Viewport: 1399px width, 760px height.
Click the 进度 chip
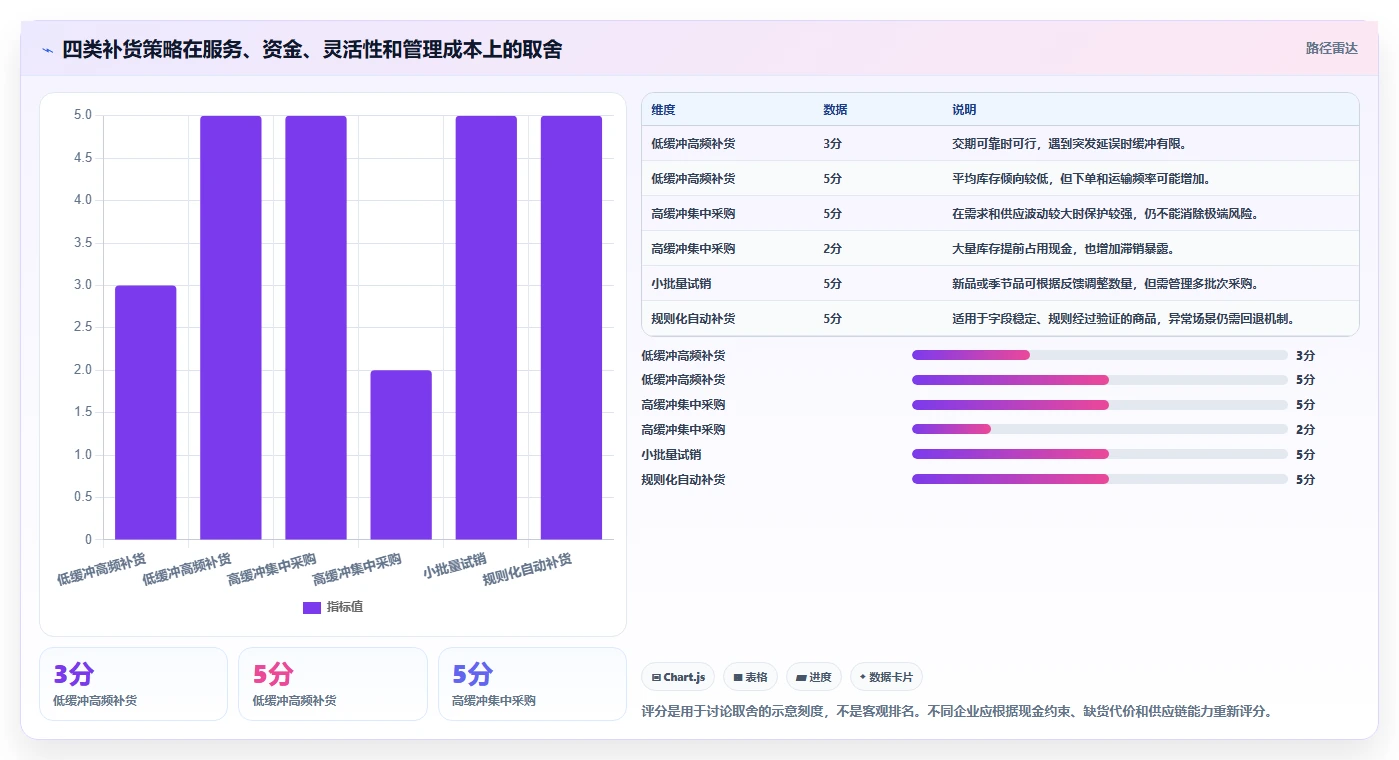point(814,677)
